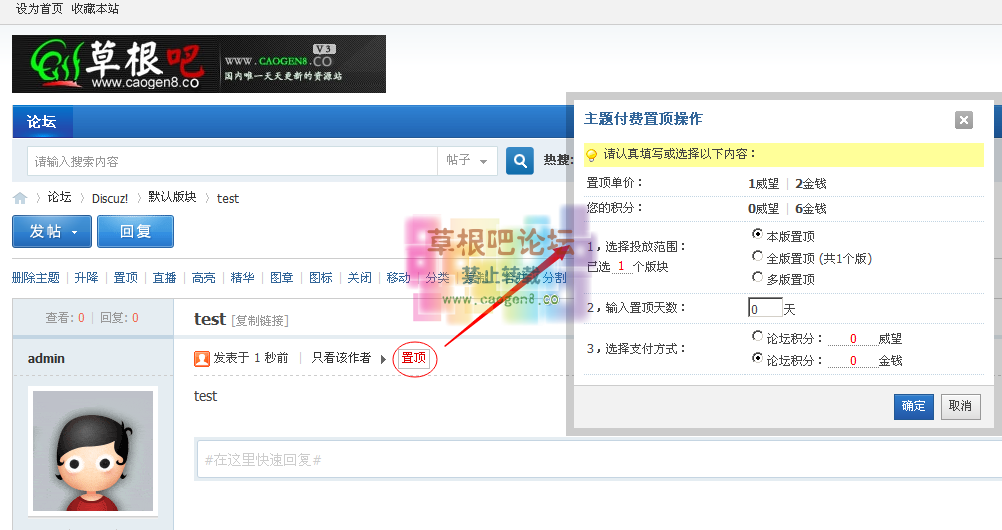Screen dimensions: 1002x530
Task: Focus the 置顶天数 input field
Action: click(765, 308)
